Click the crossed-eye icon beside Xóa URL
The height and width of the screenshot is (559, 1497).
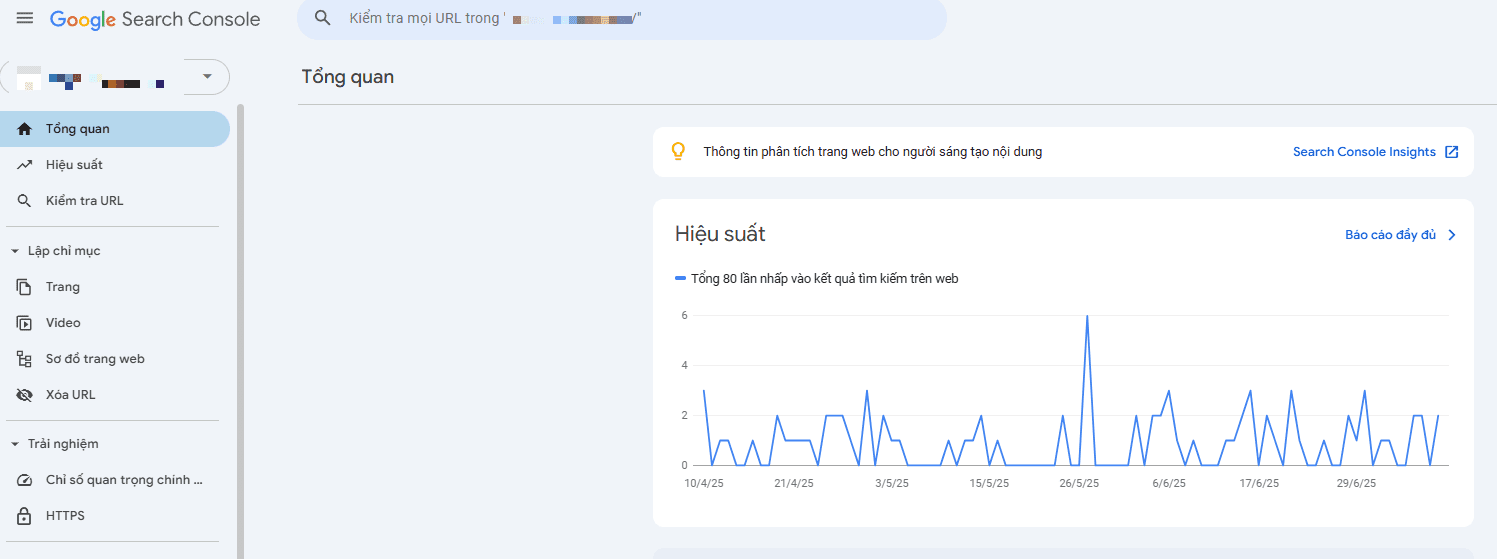tap(25, 395)
